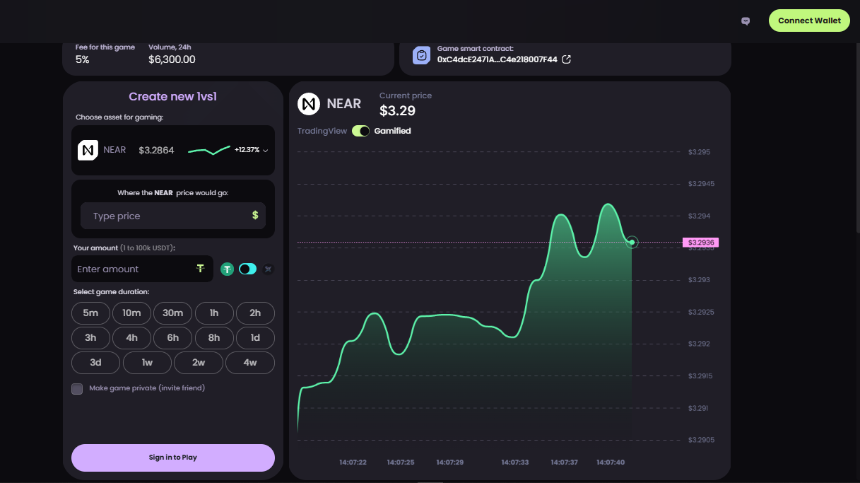Focus the Enter amount input field
860x483 pixels.
(142, 269)
